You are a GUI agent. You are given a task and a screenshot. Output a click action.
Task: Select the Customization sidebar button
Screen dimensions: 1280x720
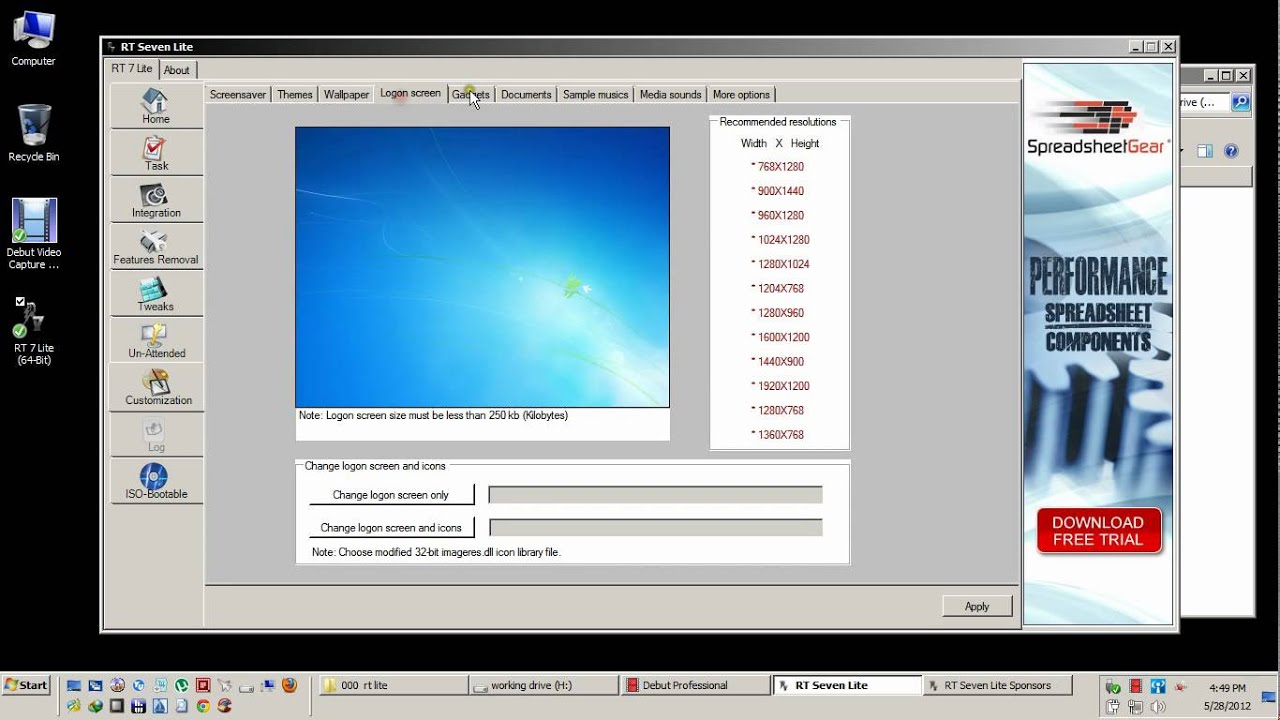pos(156,388)
